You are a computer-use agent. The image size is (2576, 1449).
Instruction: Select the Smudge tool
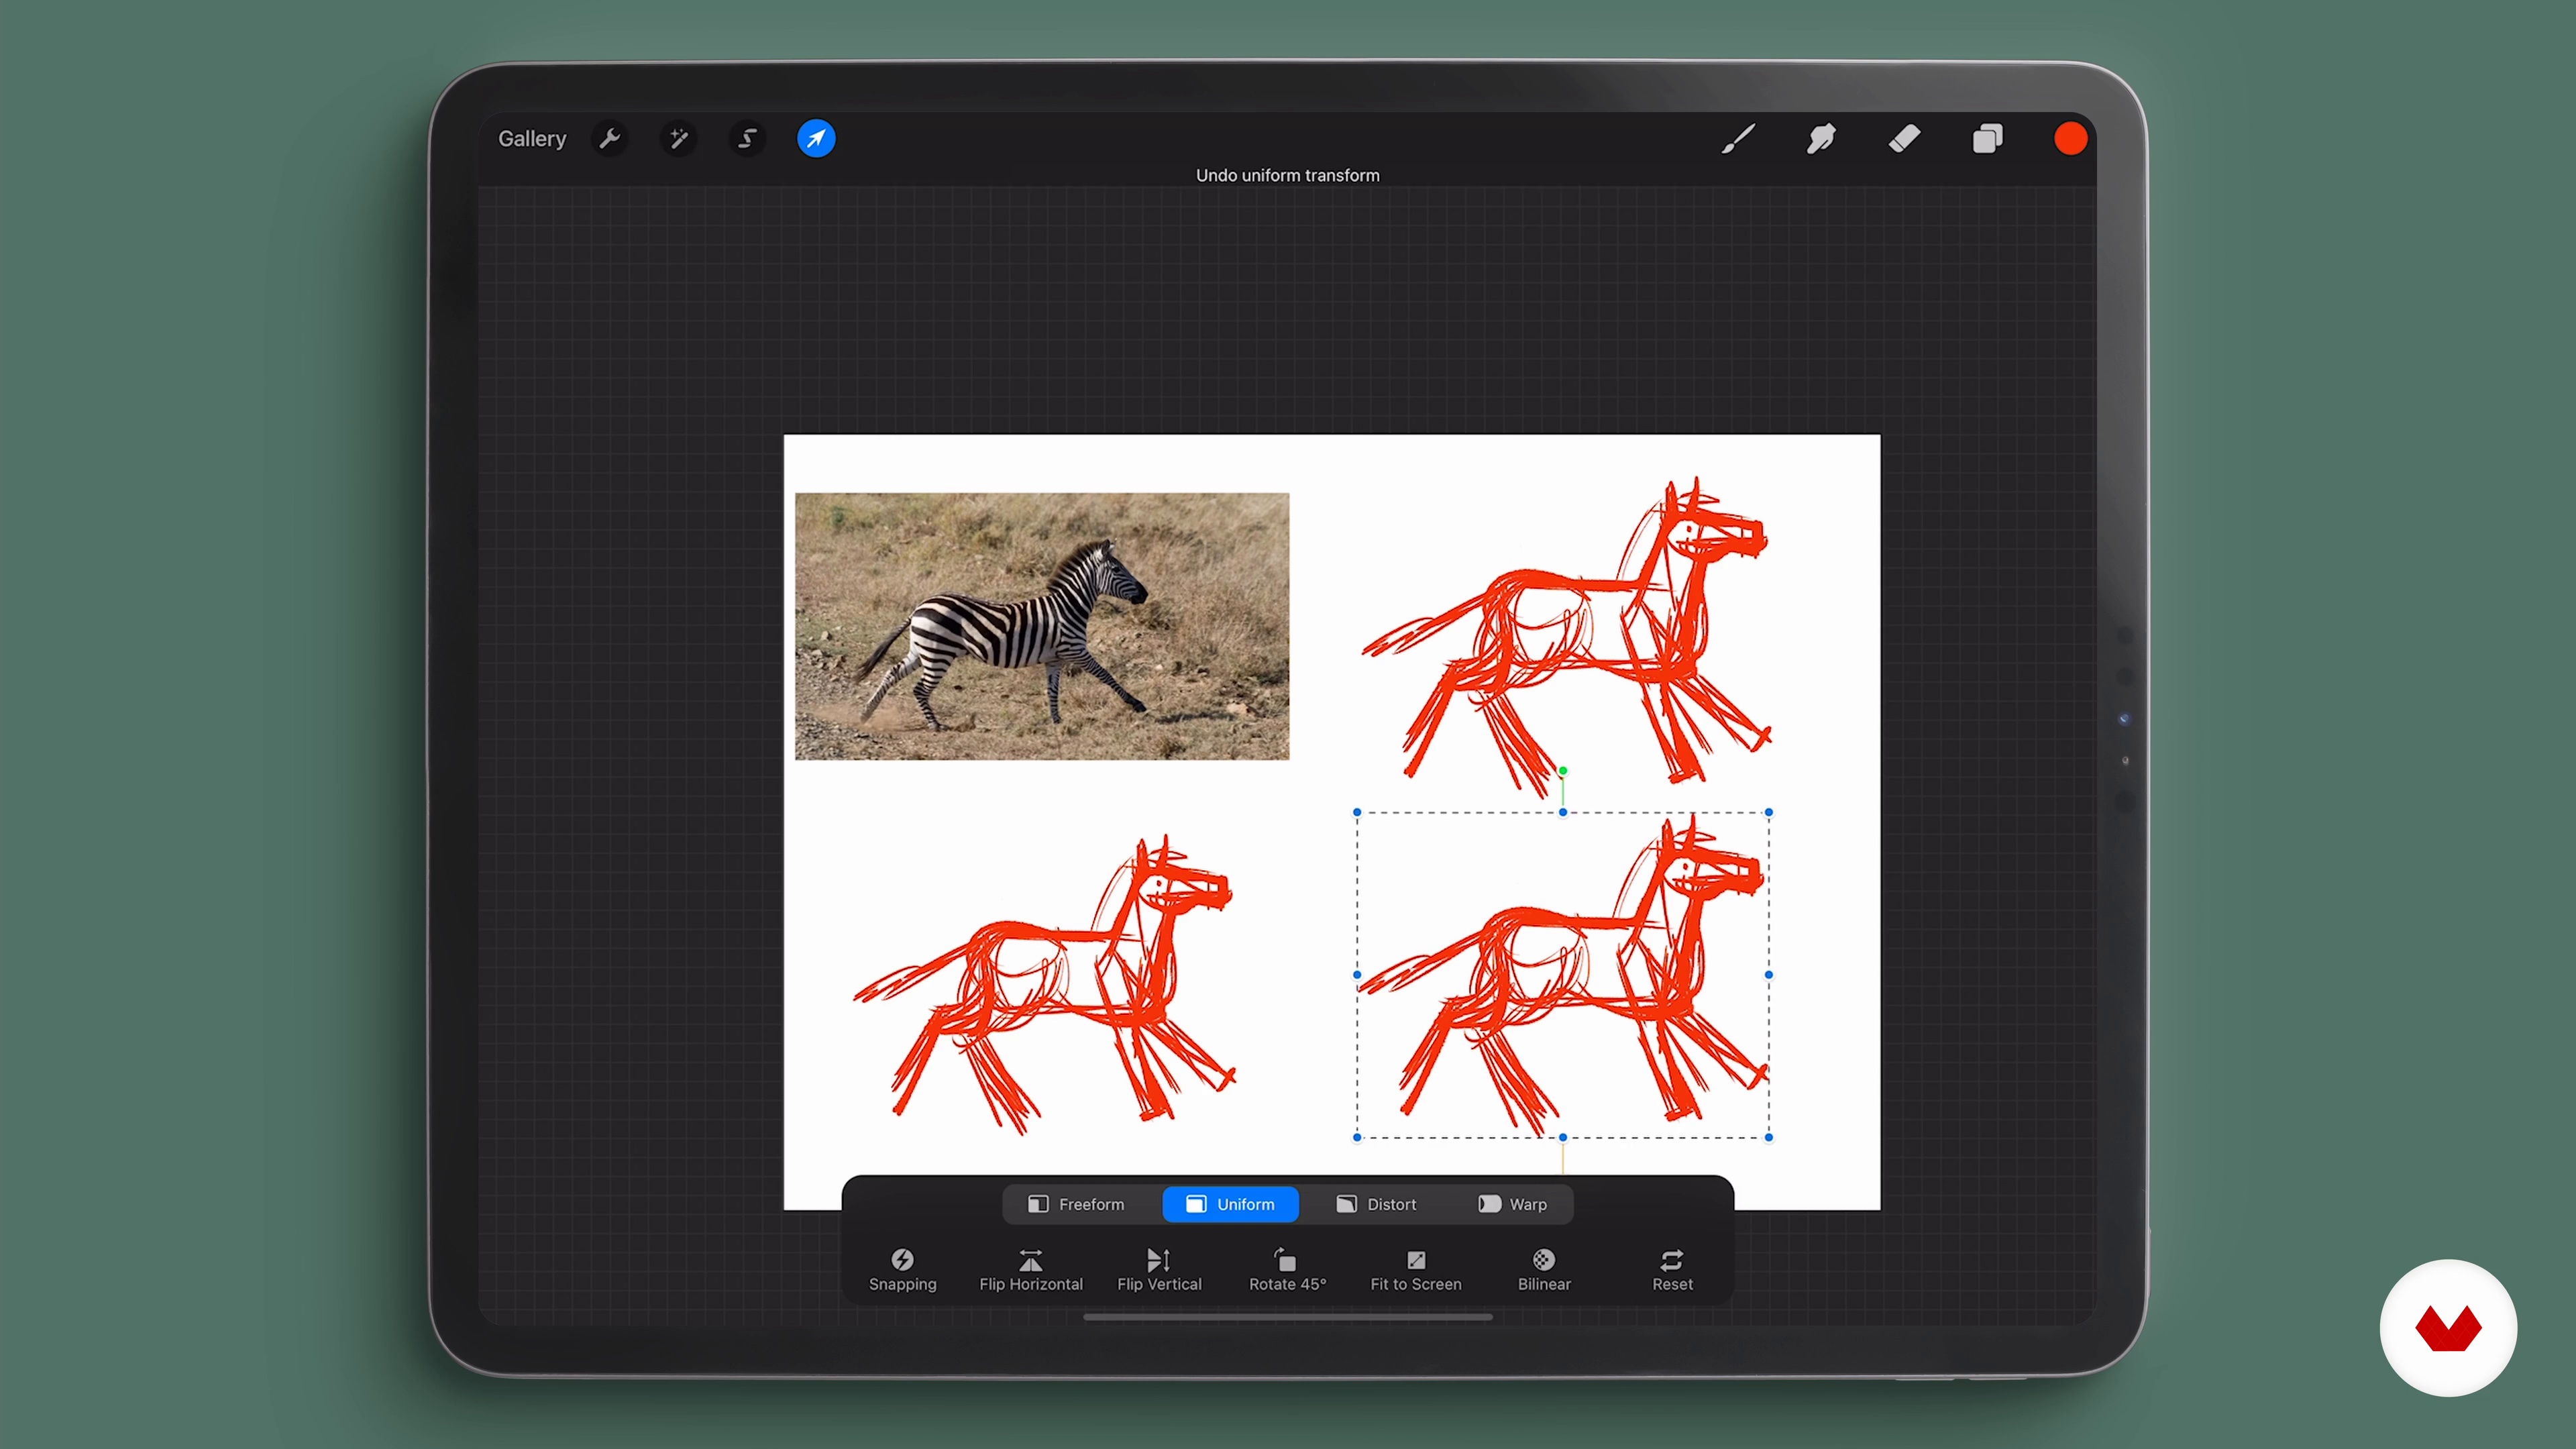point(1821,139)
